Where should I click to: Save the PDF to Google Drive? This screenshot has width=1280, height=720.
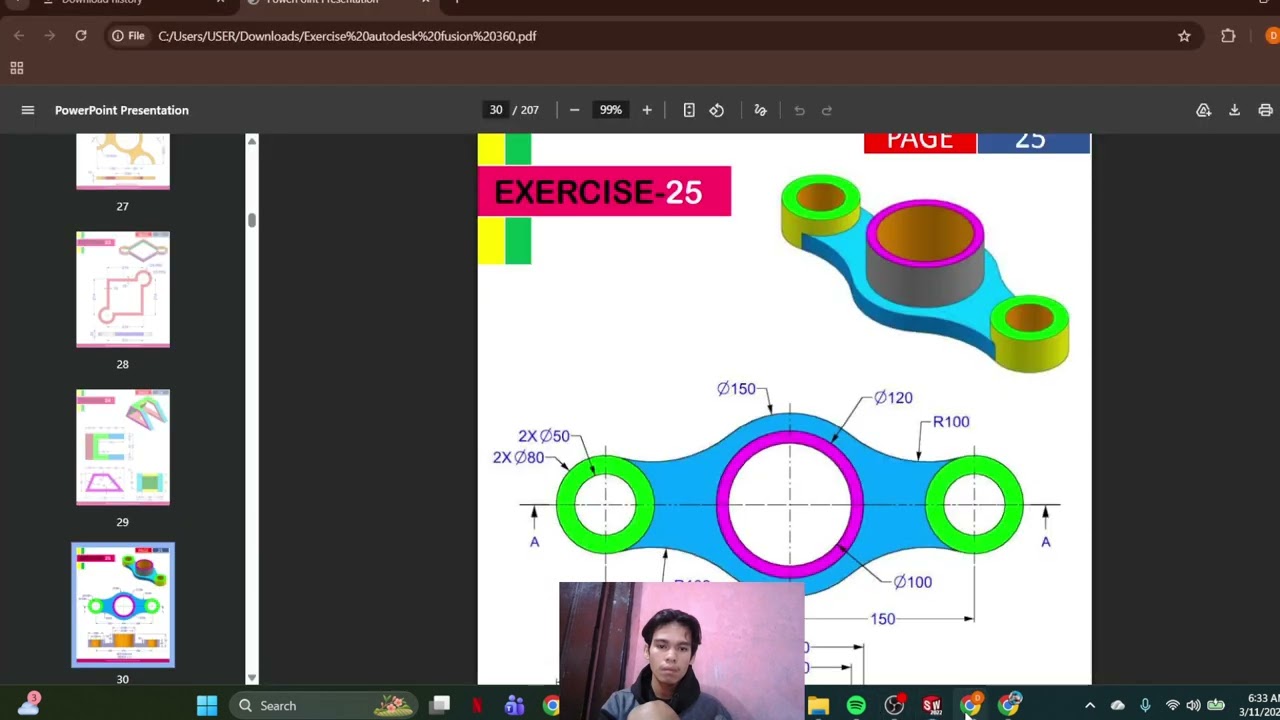[x=1204, y=110]
